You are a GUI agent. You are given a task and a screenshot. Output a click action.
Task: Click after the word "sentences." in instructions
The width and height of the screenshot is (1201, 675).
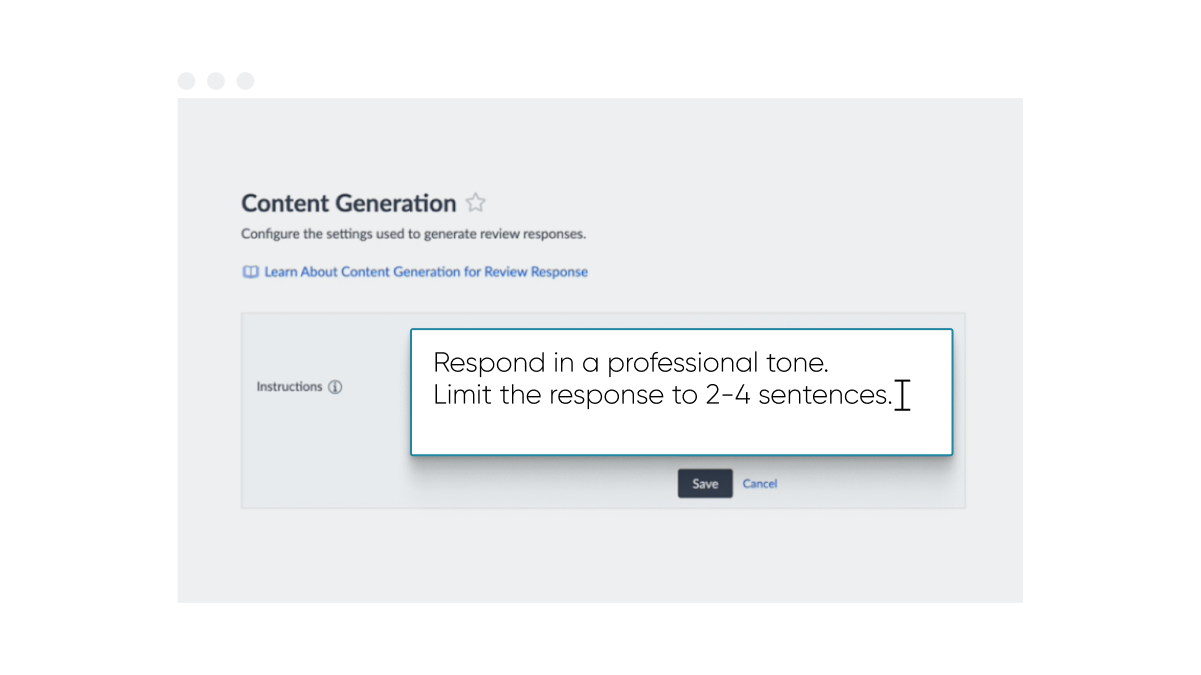pos(895,396)
